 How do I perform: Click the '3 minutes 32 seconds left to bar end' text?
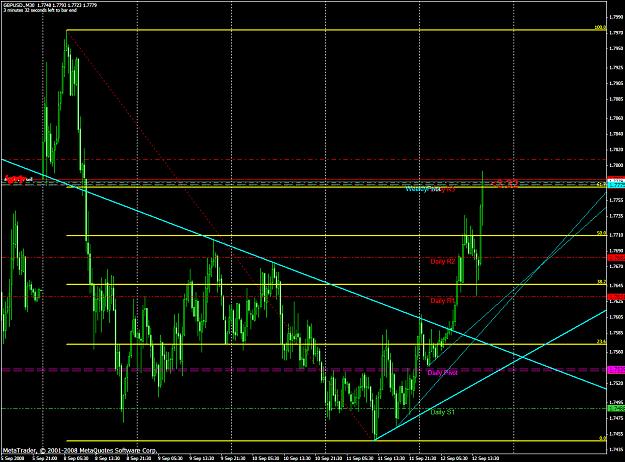40,10
